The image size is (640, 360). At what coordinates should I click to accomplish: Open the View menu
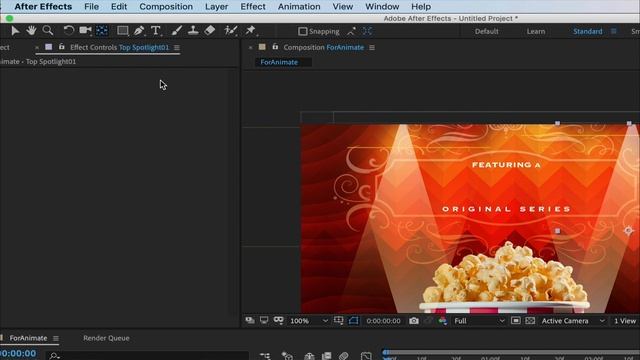coord(343,7)
